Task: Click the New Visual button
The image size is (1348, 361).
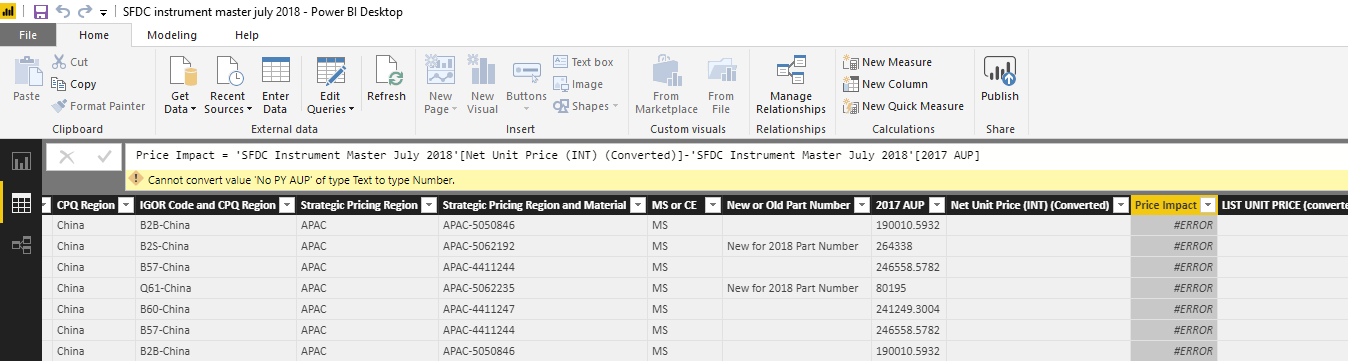Action: [x=482, y=86]
